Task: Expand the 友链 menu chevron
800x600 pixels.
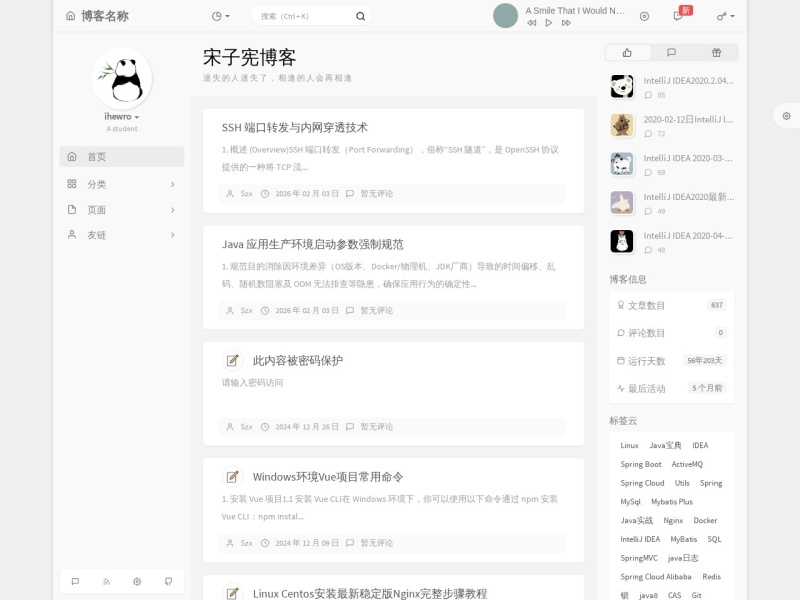Action: click(x=172, y=235)
